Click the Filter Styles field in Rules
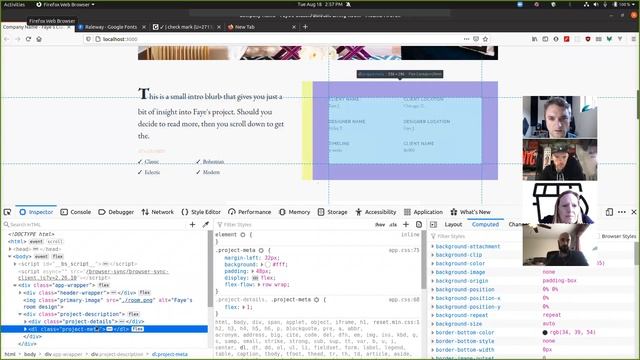Image resolution: width=640 pixels, height=360 pixels. (x=294, y=224)
